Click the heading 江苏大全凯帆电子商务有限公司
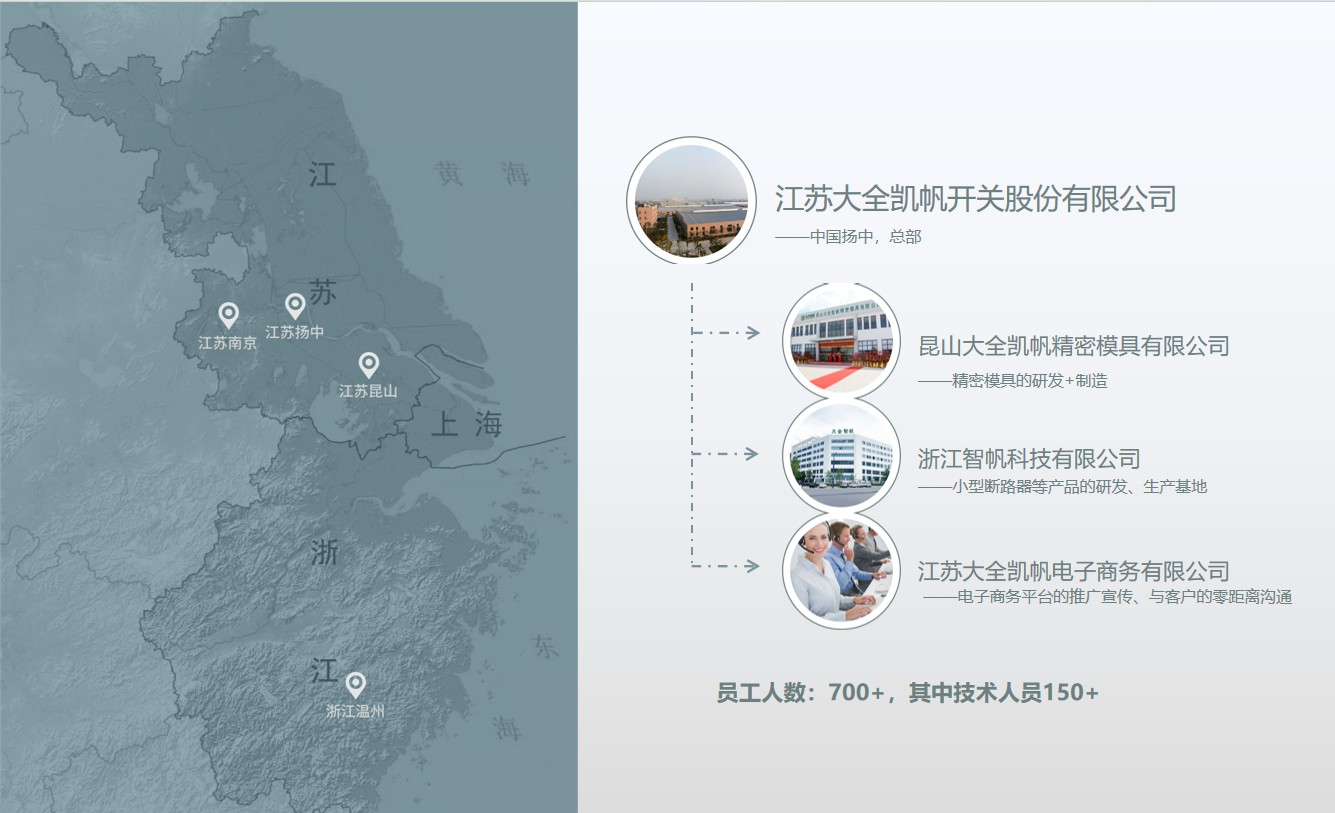 [1074, 571]
